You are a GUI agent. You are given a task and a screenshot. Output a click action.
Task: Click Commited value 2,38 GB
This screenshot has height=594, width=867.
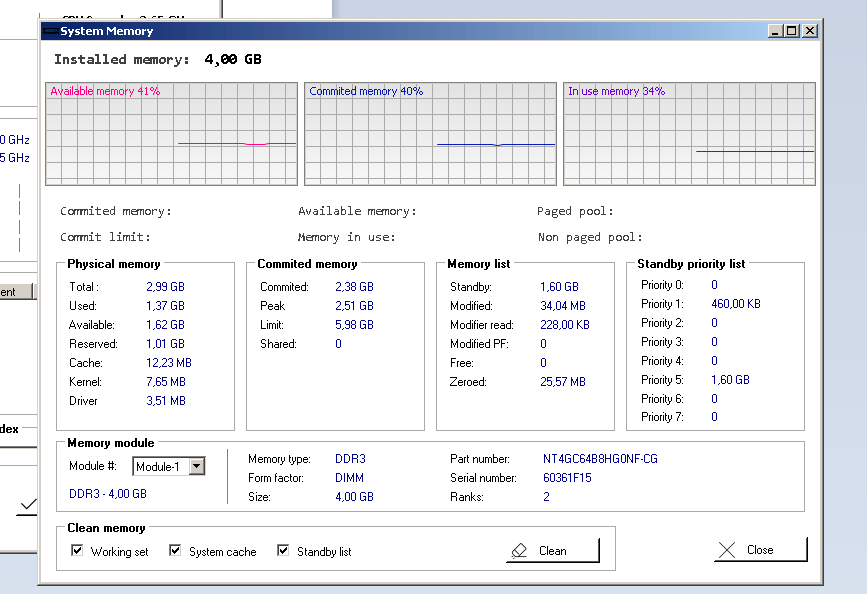(x=354, y=286)
